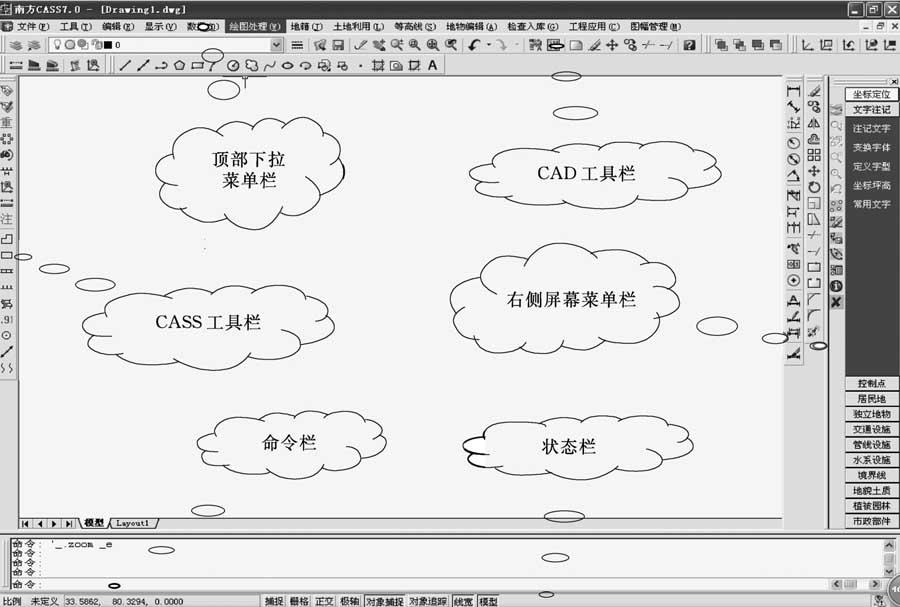Select the Line drawing tool
This screenshot has height=607, width=900.
[x=123, y=66]
